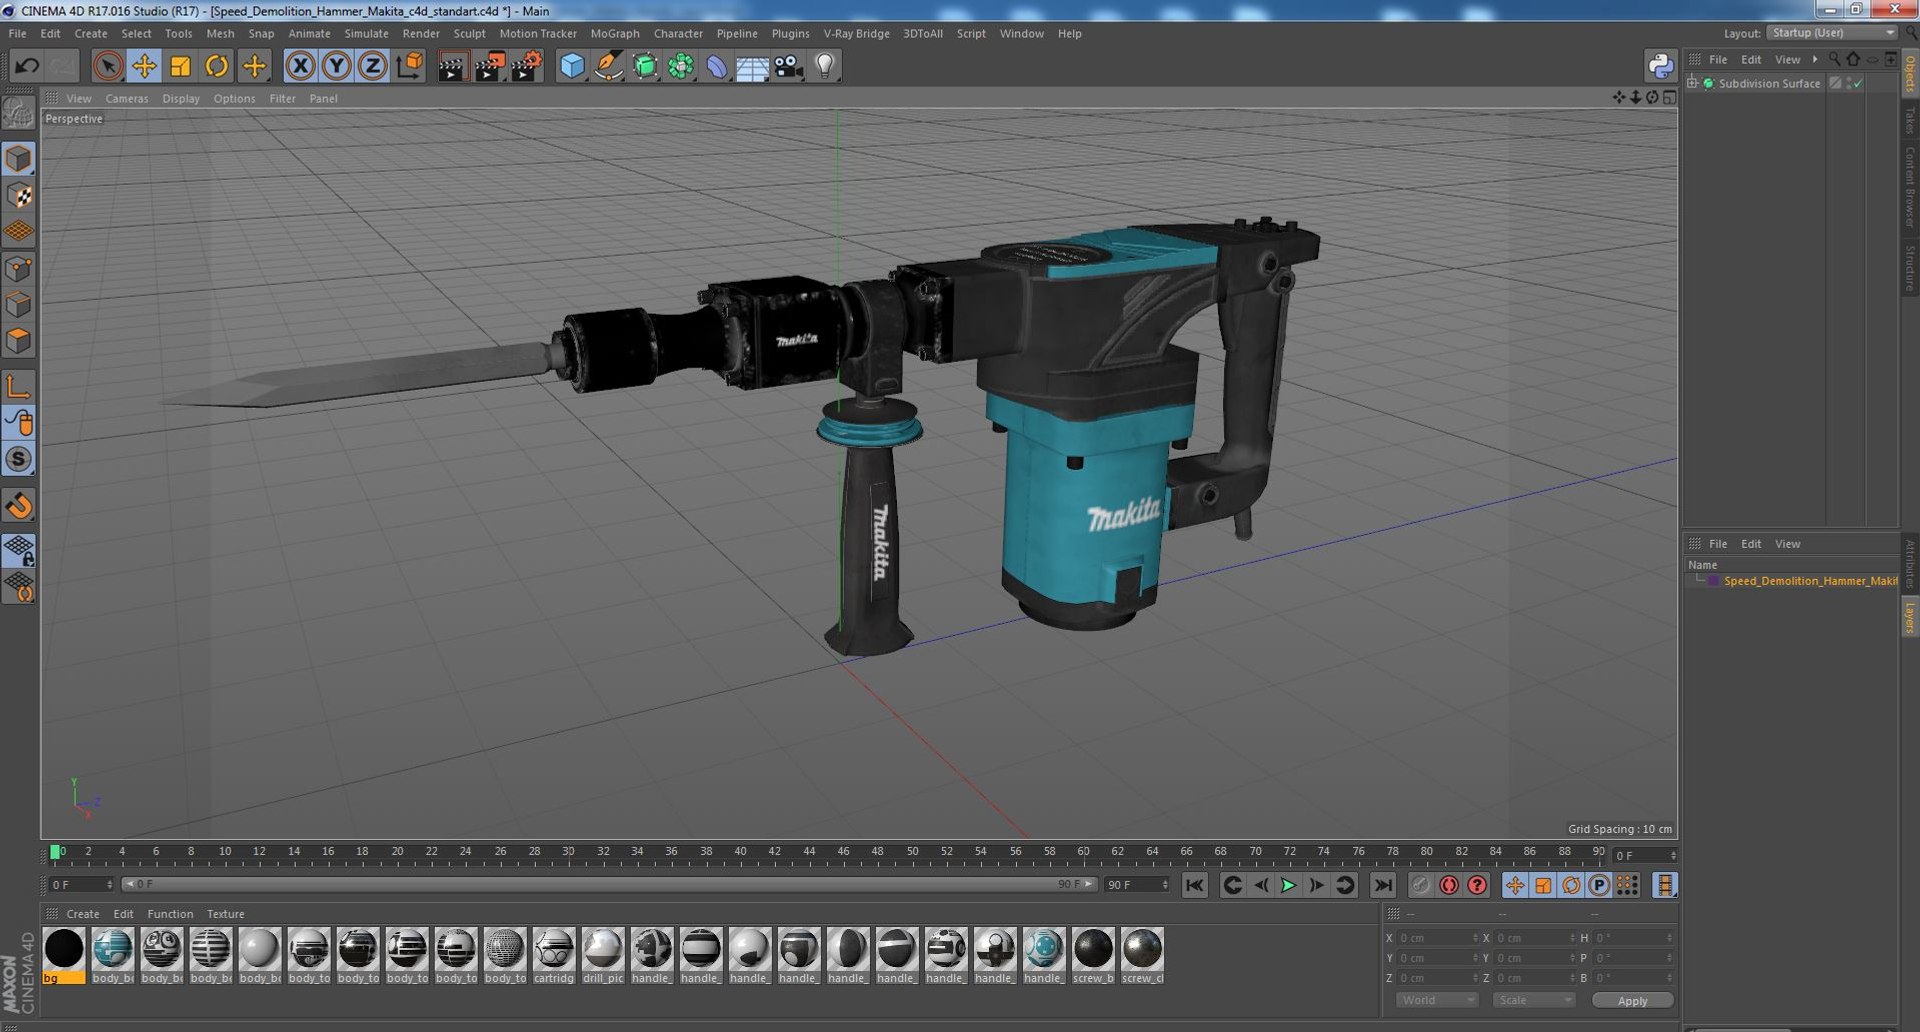Toggle Enable Snap S icon
Image resolution: width=1920 pixels, height=1032 pixels.
pos(19,459)
